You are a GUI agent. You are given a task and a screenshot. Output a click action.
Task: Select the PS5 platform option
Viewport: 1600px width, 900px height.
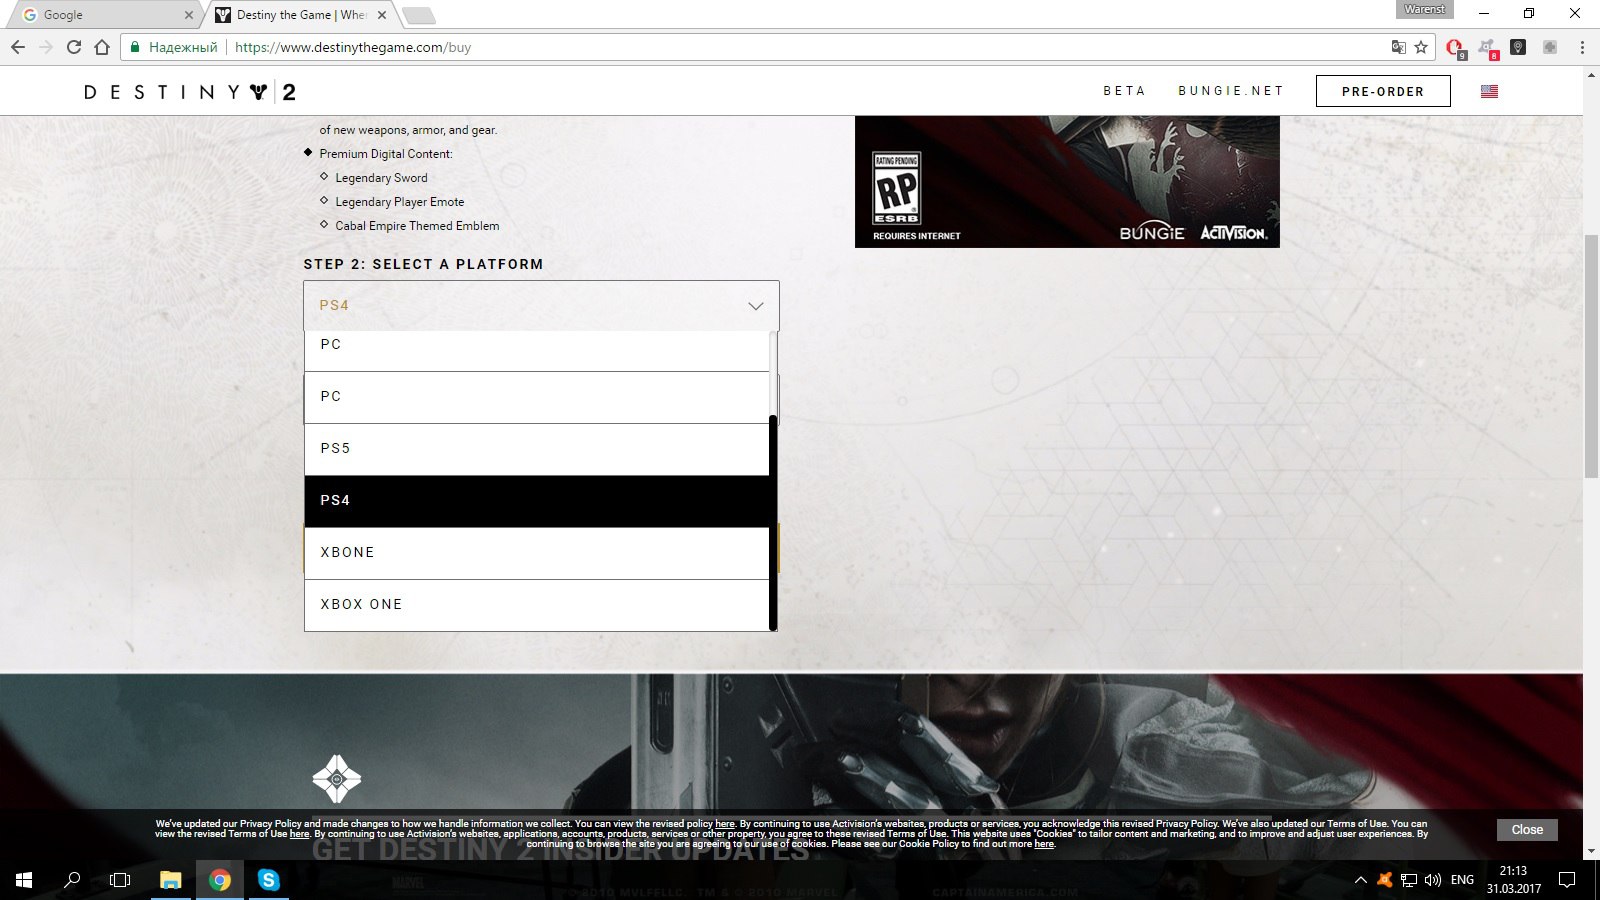click(537, 449)
